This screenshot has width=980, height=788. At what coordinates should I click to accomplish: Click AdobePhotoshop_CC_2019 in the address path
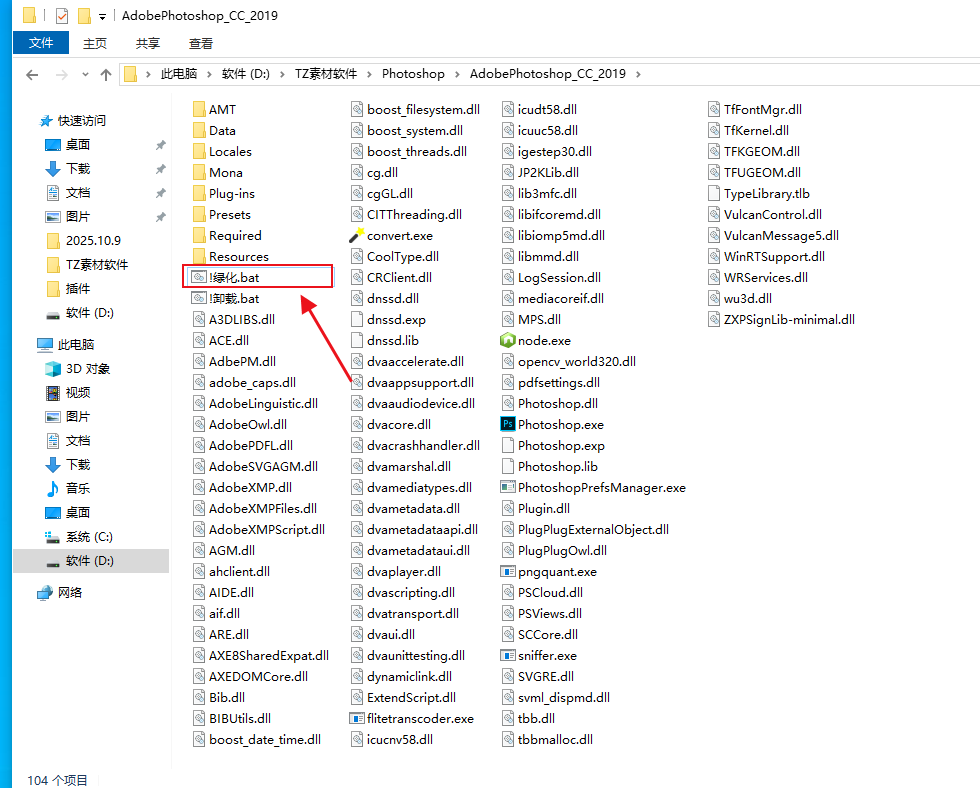pyautogui.click(x=548, y=74)
